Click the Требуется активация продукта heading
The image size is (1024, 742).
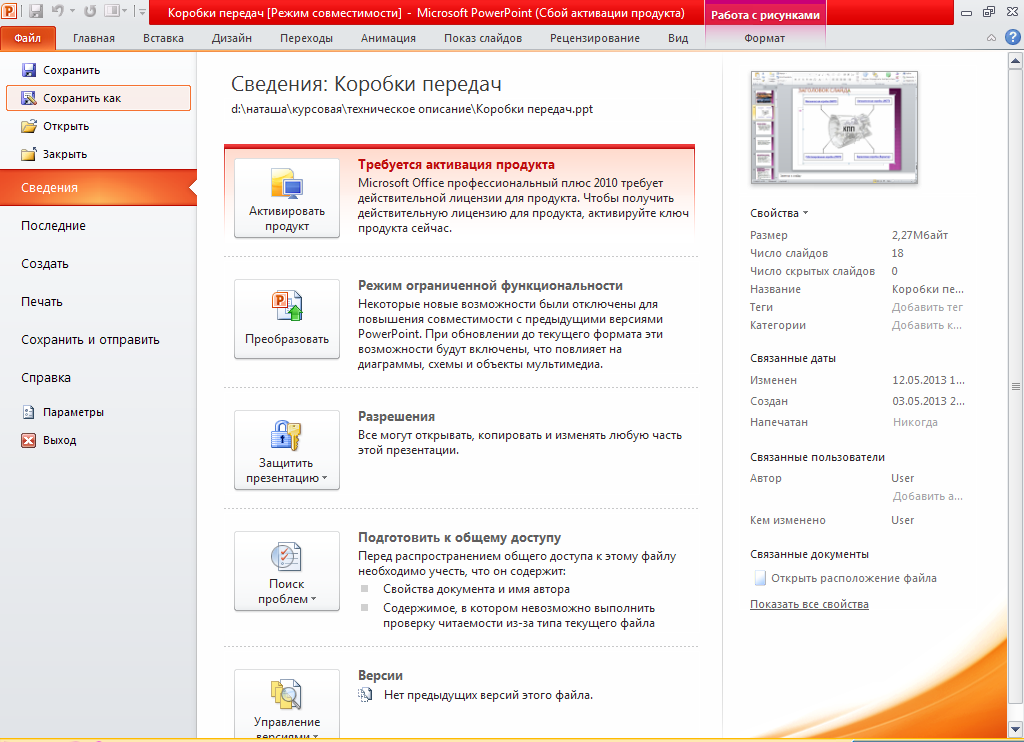pos(456,165)
